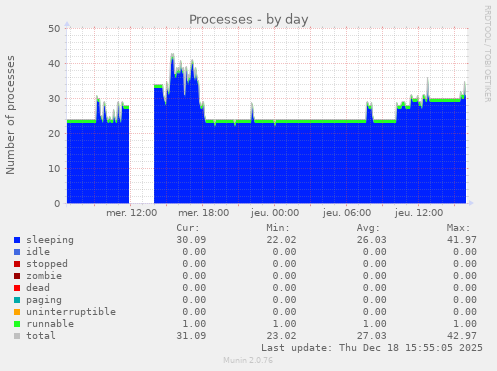
Task: Click the 'jeu. 12:00' time axis label
Action: pos(419,213)
